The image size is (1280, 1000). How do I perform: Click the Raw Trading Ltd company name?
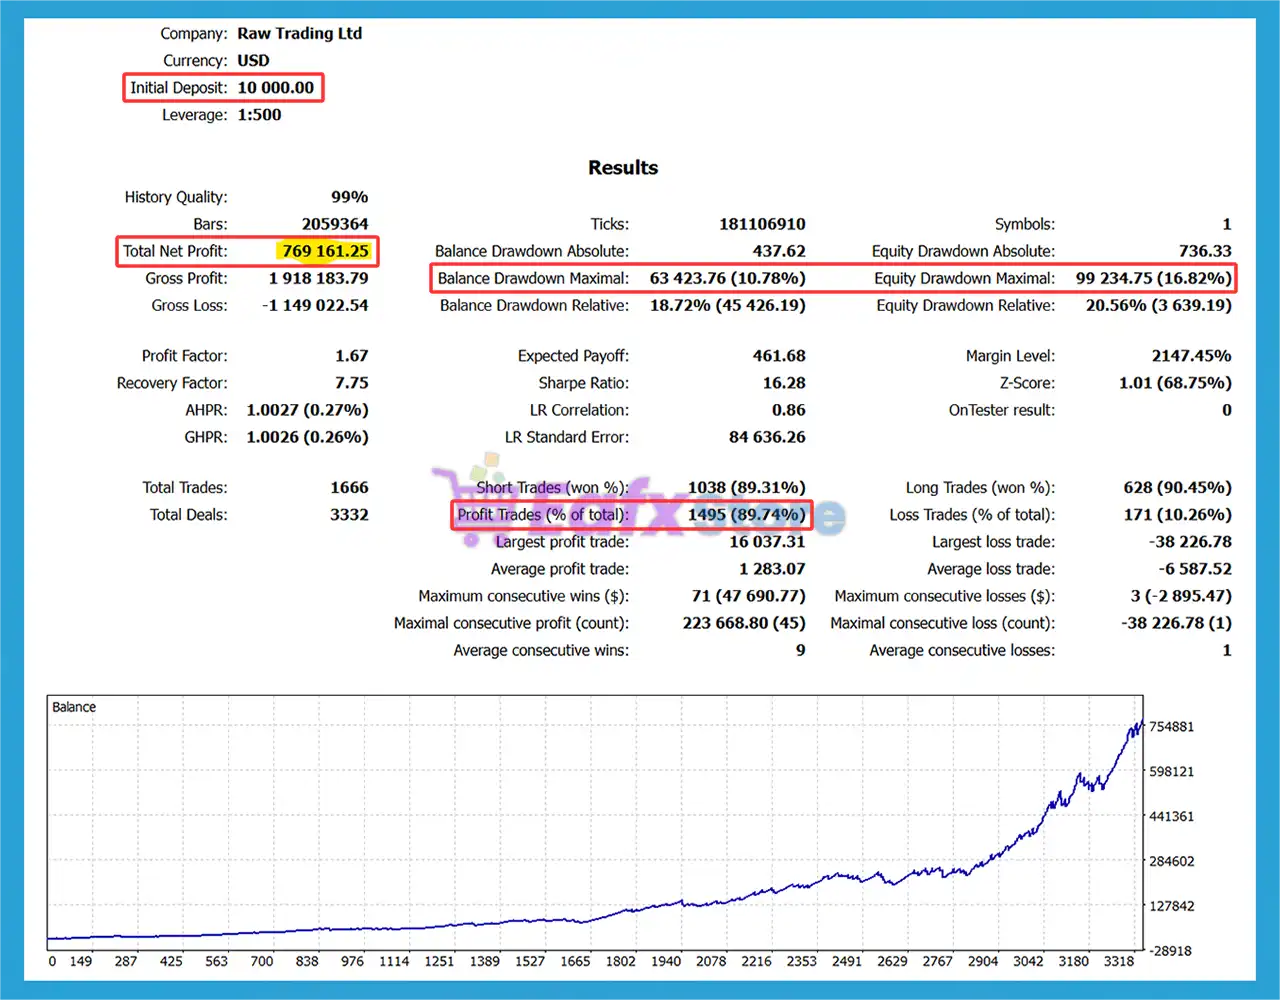pos(300,33)
